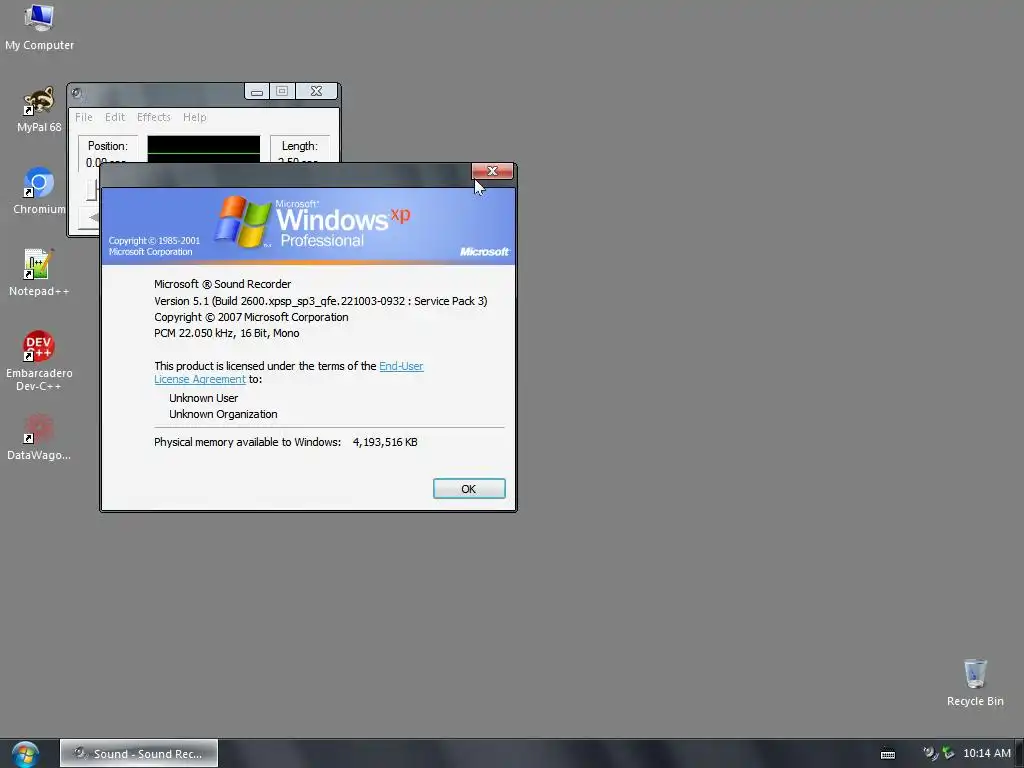Click the 10:14 AM clock
This screenshot has height=768, width=1024.
(x=987, y=754)
